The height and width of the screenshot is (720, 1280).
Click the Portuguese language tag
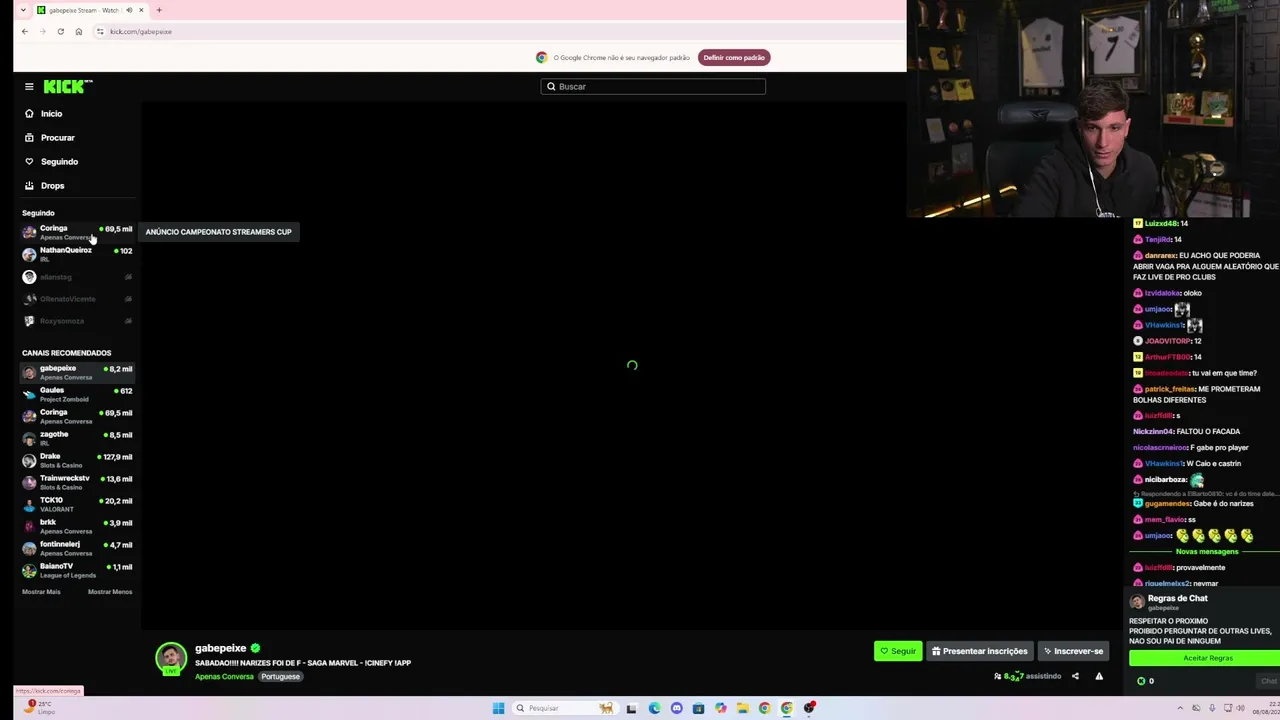(x=280, y=677)
